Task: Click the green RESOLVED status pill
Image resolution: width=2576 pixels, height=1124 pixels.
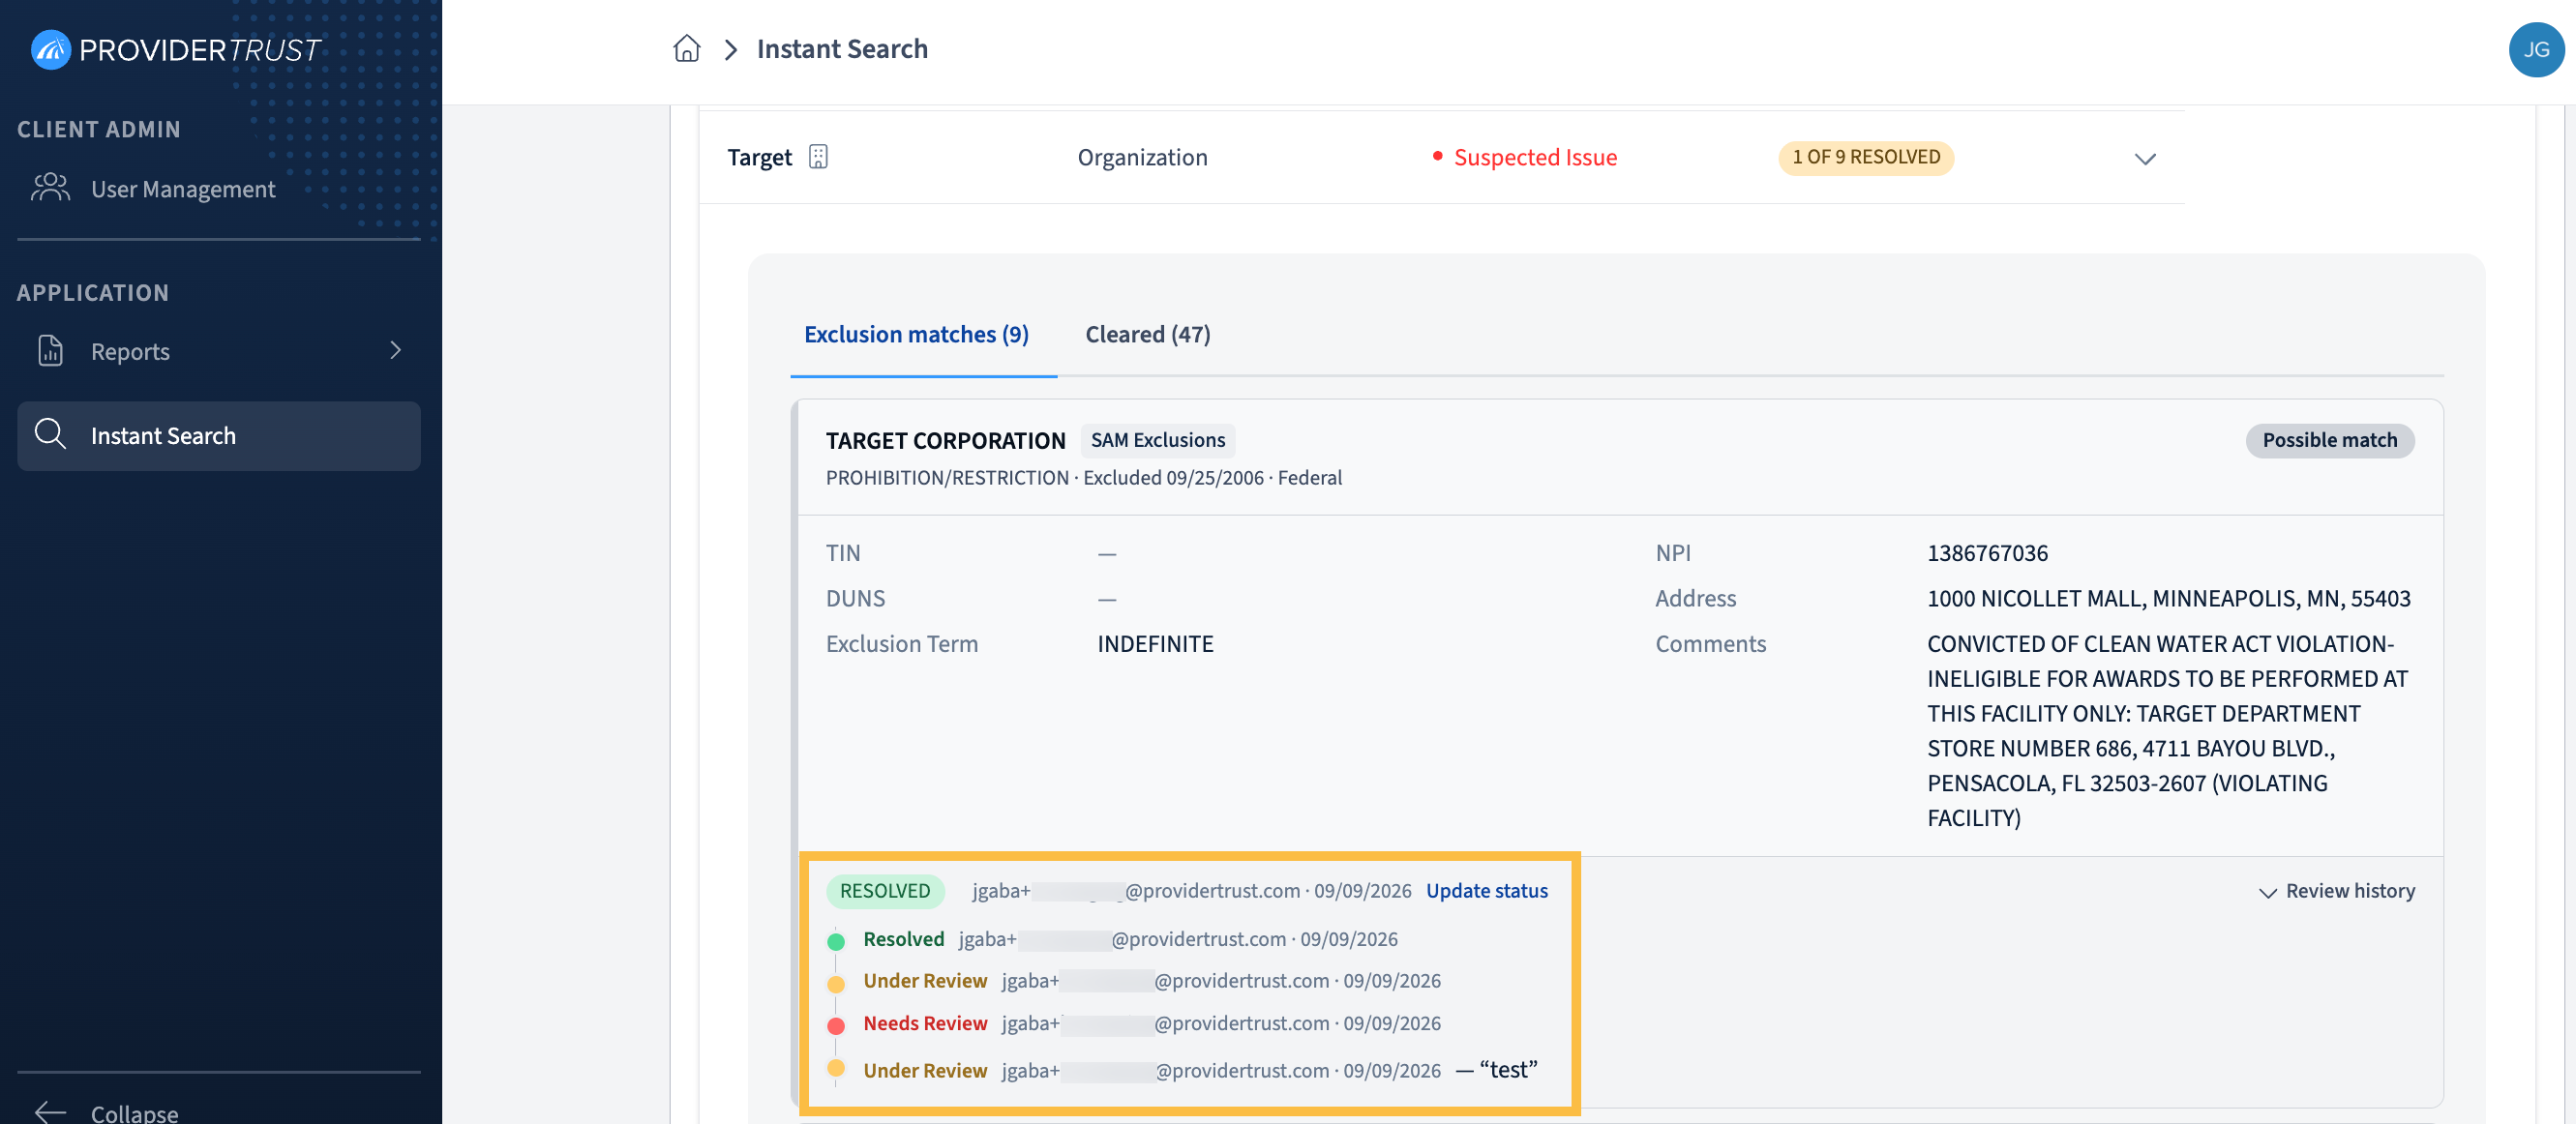Action: pyautogui.click(x=884, y=891)
